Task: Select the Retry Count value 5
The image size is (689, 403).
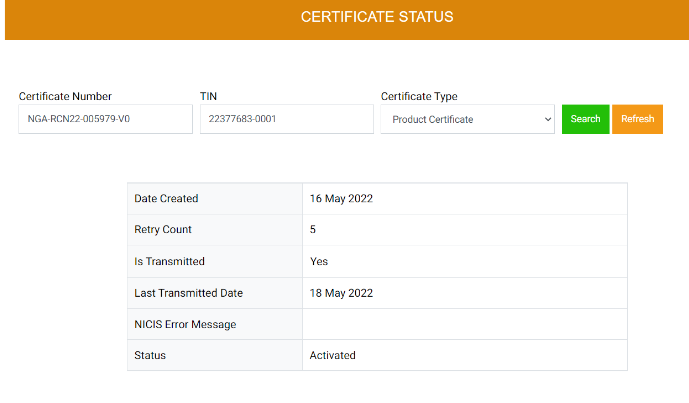Action: tap(312, 229)
